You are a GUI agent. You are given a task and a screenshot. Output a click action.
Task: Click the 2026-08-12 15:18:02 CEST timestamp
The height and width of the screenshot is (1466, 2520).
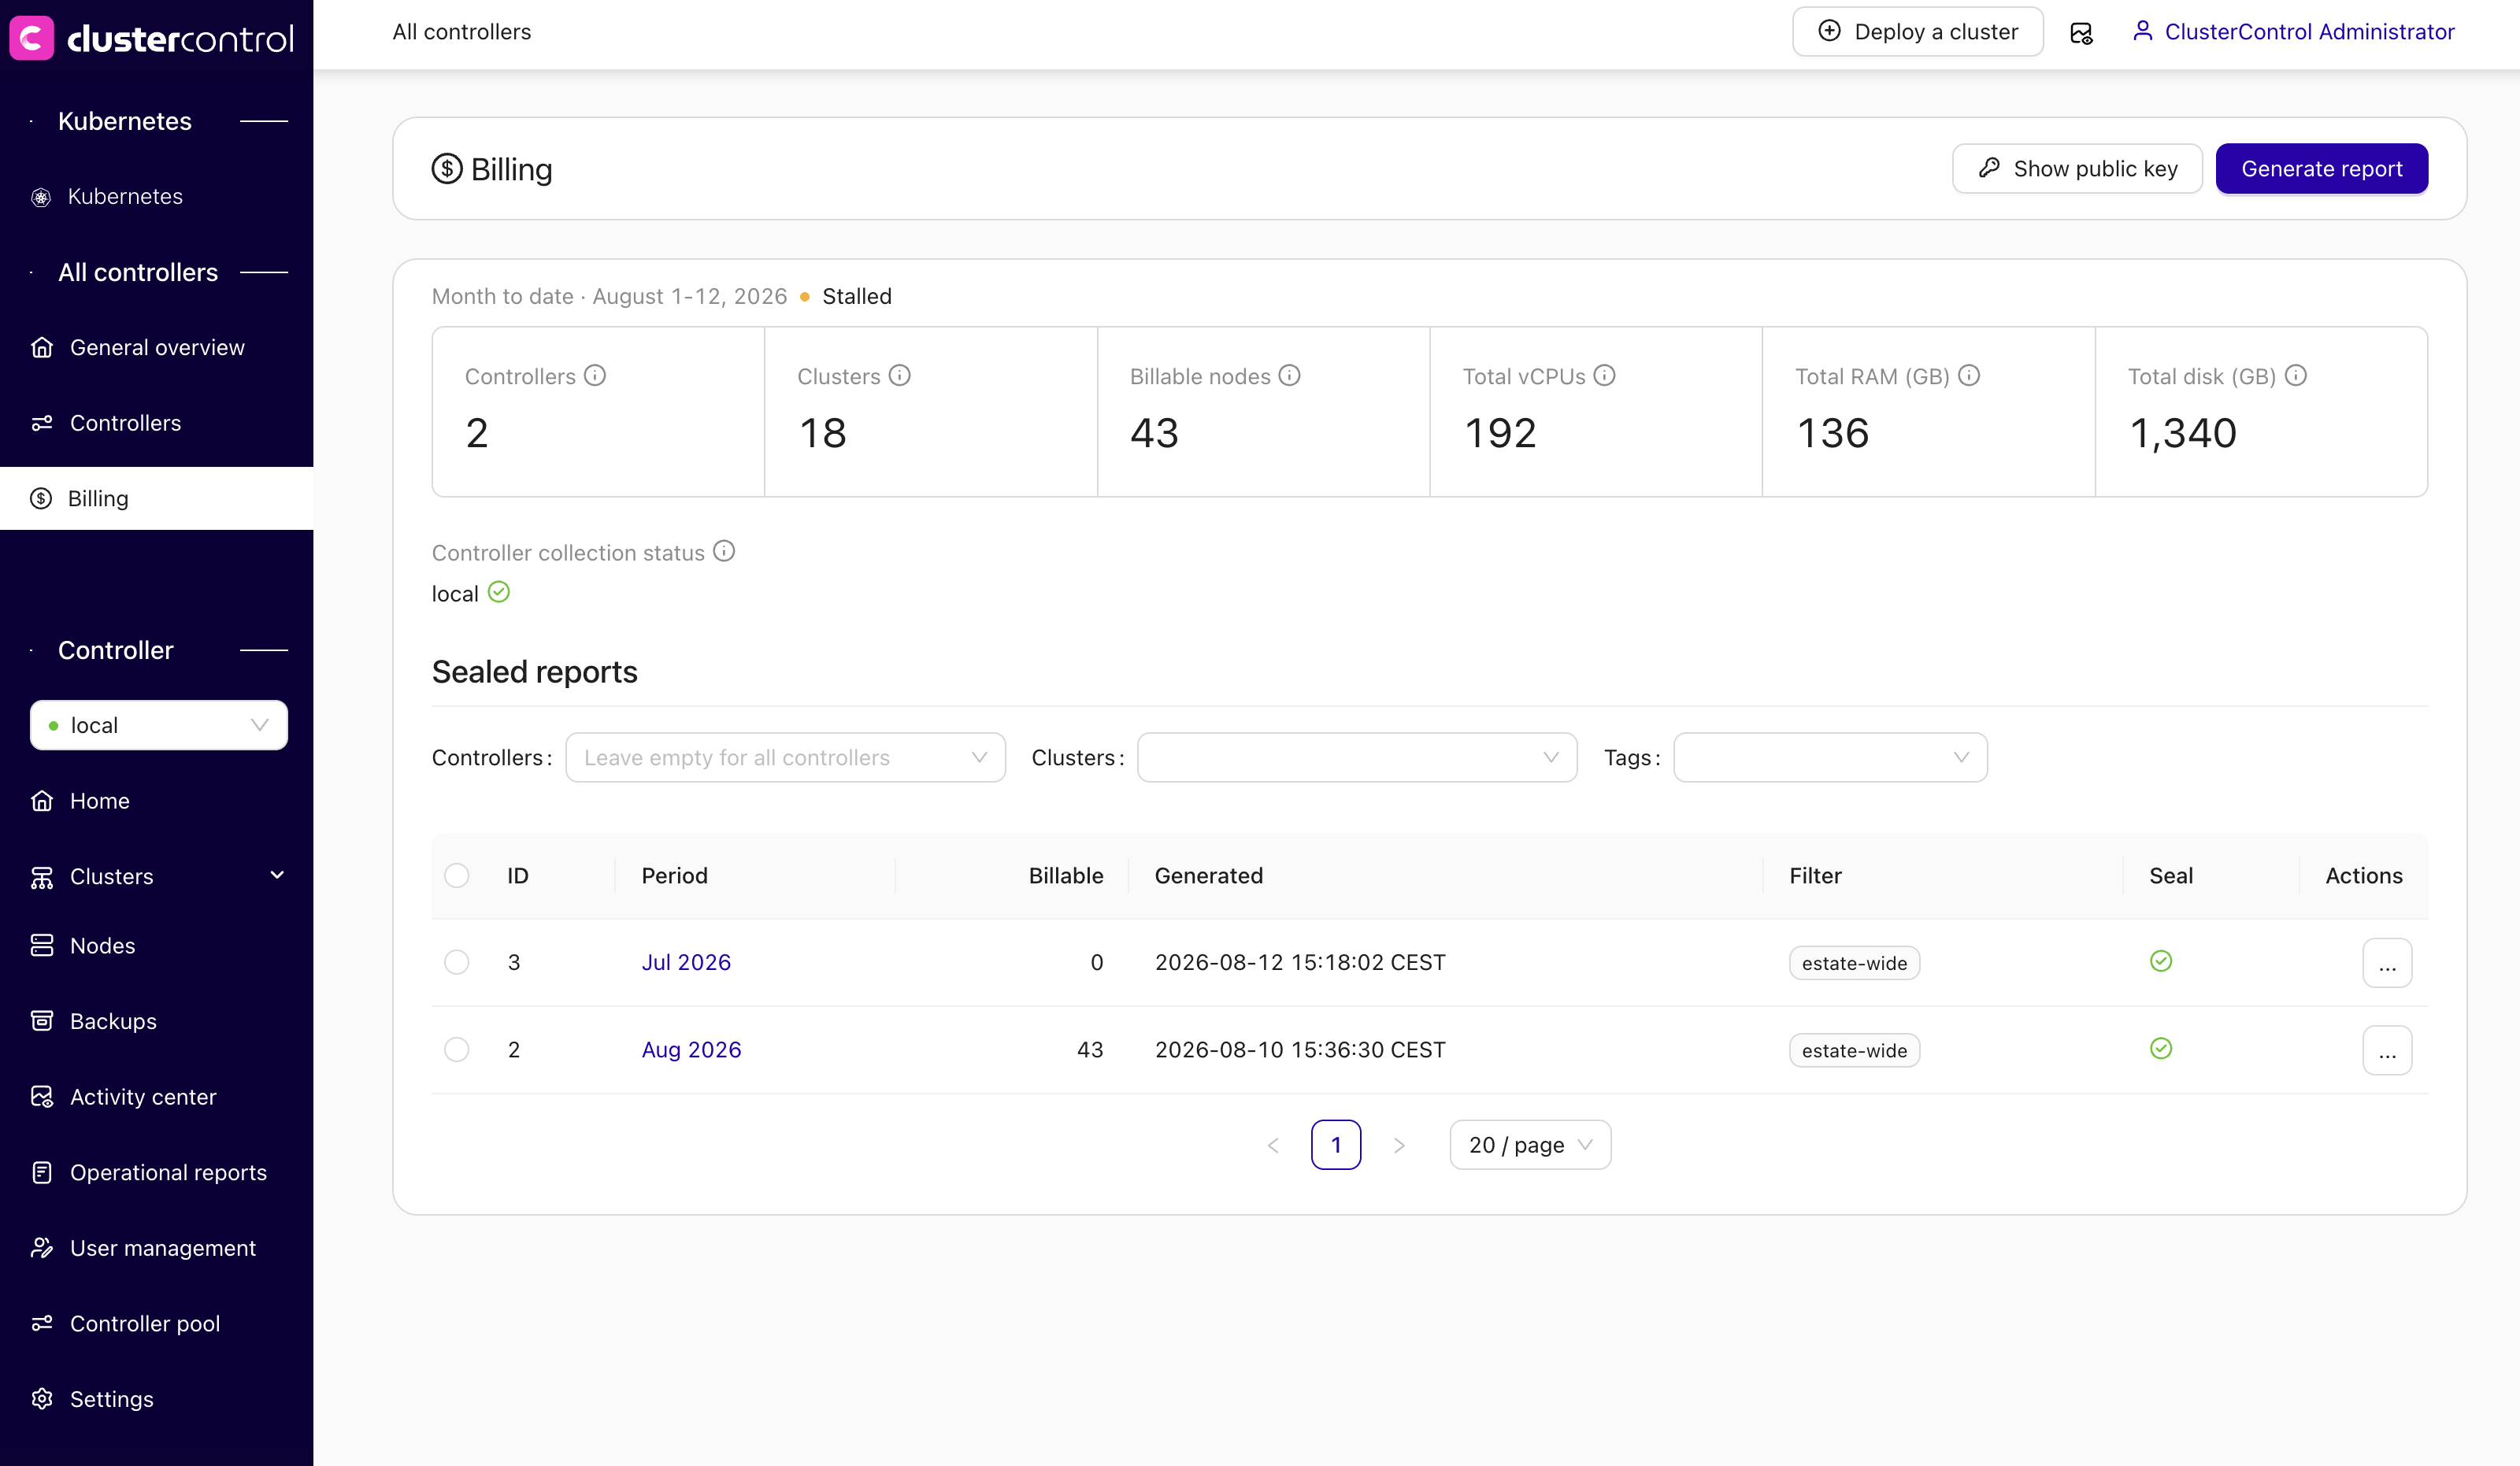pos(1300,962)
